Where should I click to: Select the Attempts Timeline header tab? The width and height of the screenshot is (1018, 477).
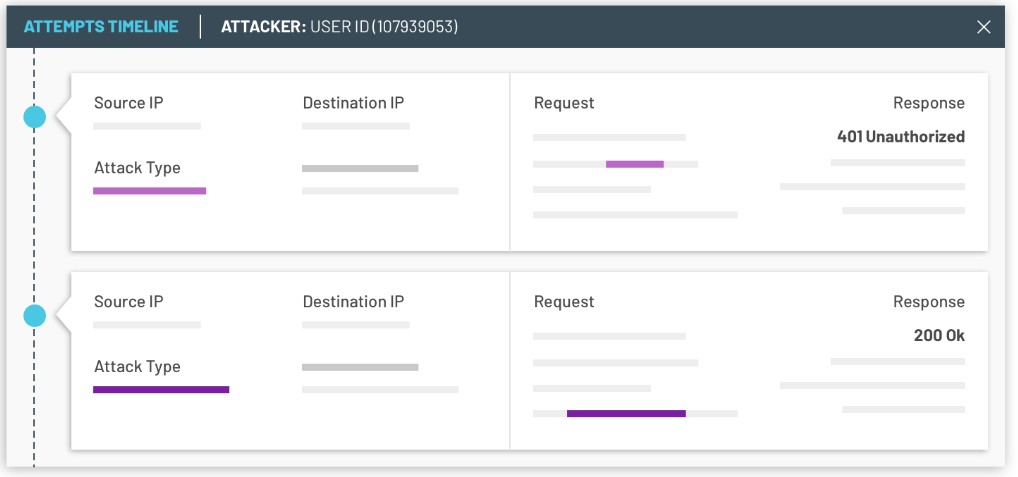[101, 27]
